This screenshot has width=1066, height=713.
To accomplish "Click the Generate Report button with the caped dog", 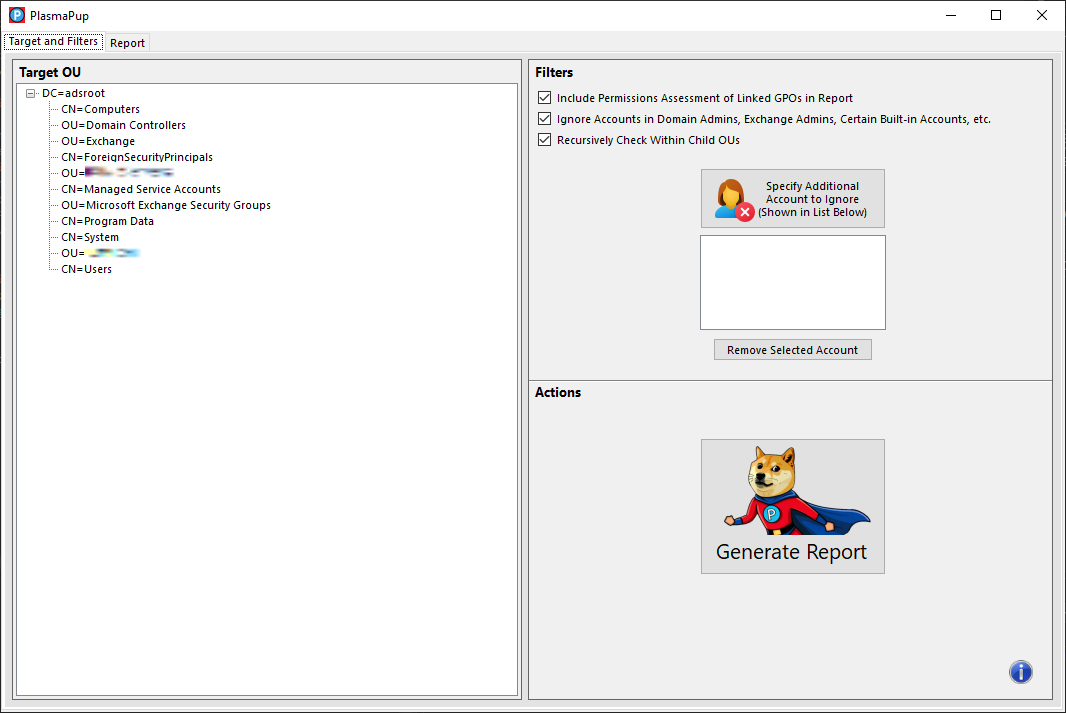I will tap(793, 506).
